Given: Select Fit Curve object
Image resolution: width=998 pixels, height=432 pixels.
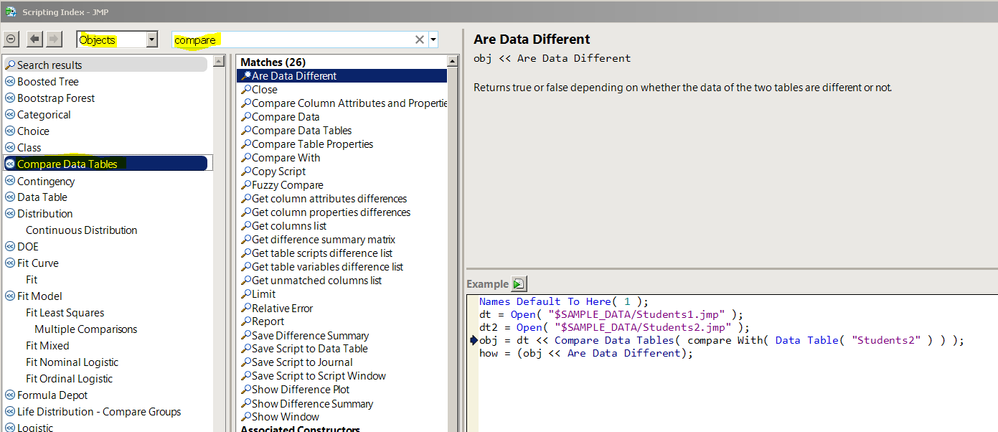Looking at the screenshot, I should [x=38, y=263].
